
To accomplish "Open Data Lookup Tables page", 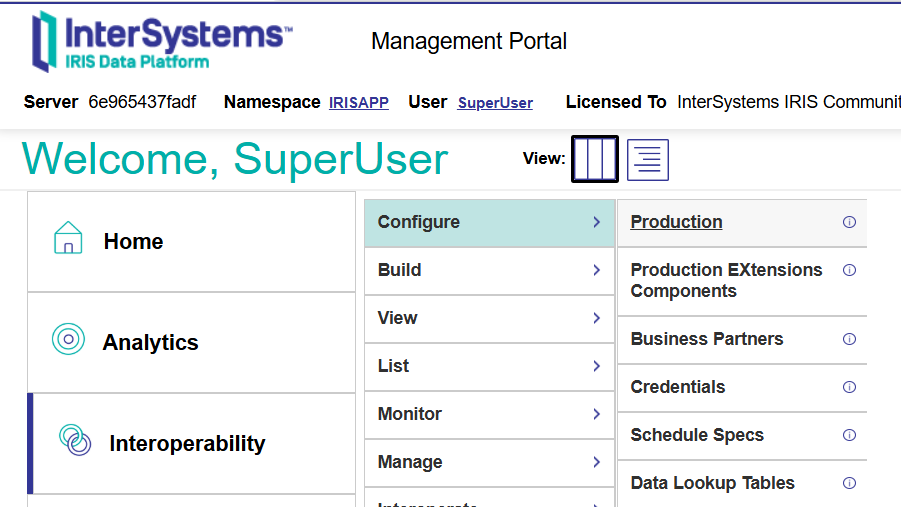I will 713,483.
